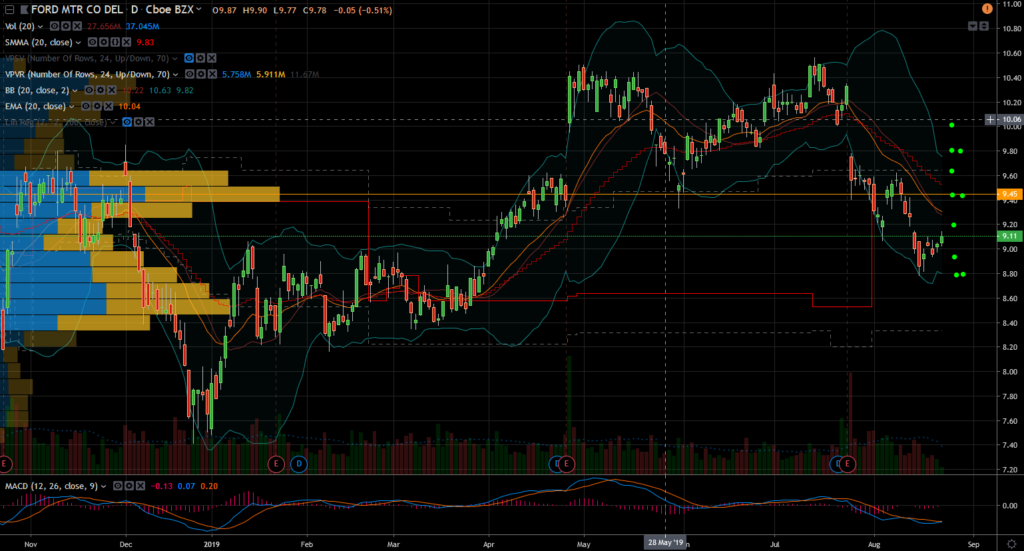Click the 10.06 crosshair price label

click(x=1011, y=119)
